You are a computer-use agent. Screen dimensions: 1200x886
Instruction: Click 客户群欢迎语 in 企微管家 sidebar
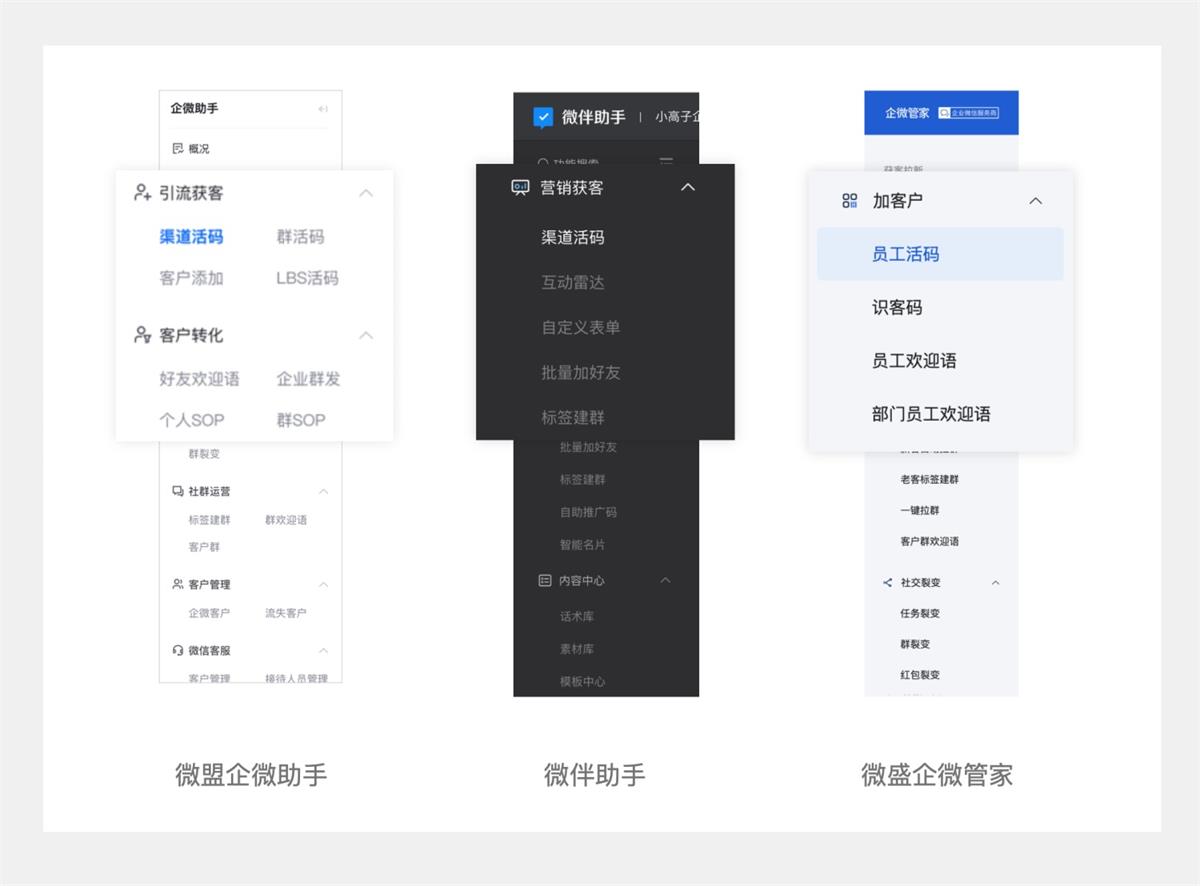pyautogui.click(x=929, y=541)
